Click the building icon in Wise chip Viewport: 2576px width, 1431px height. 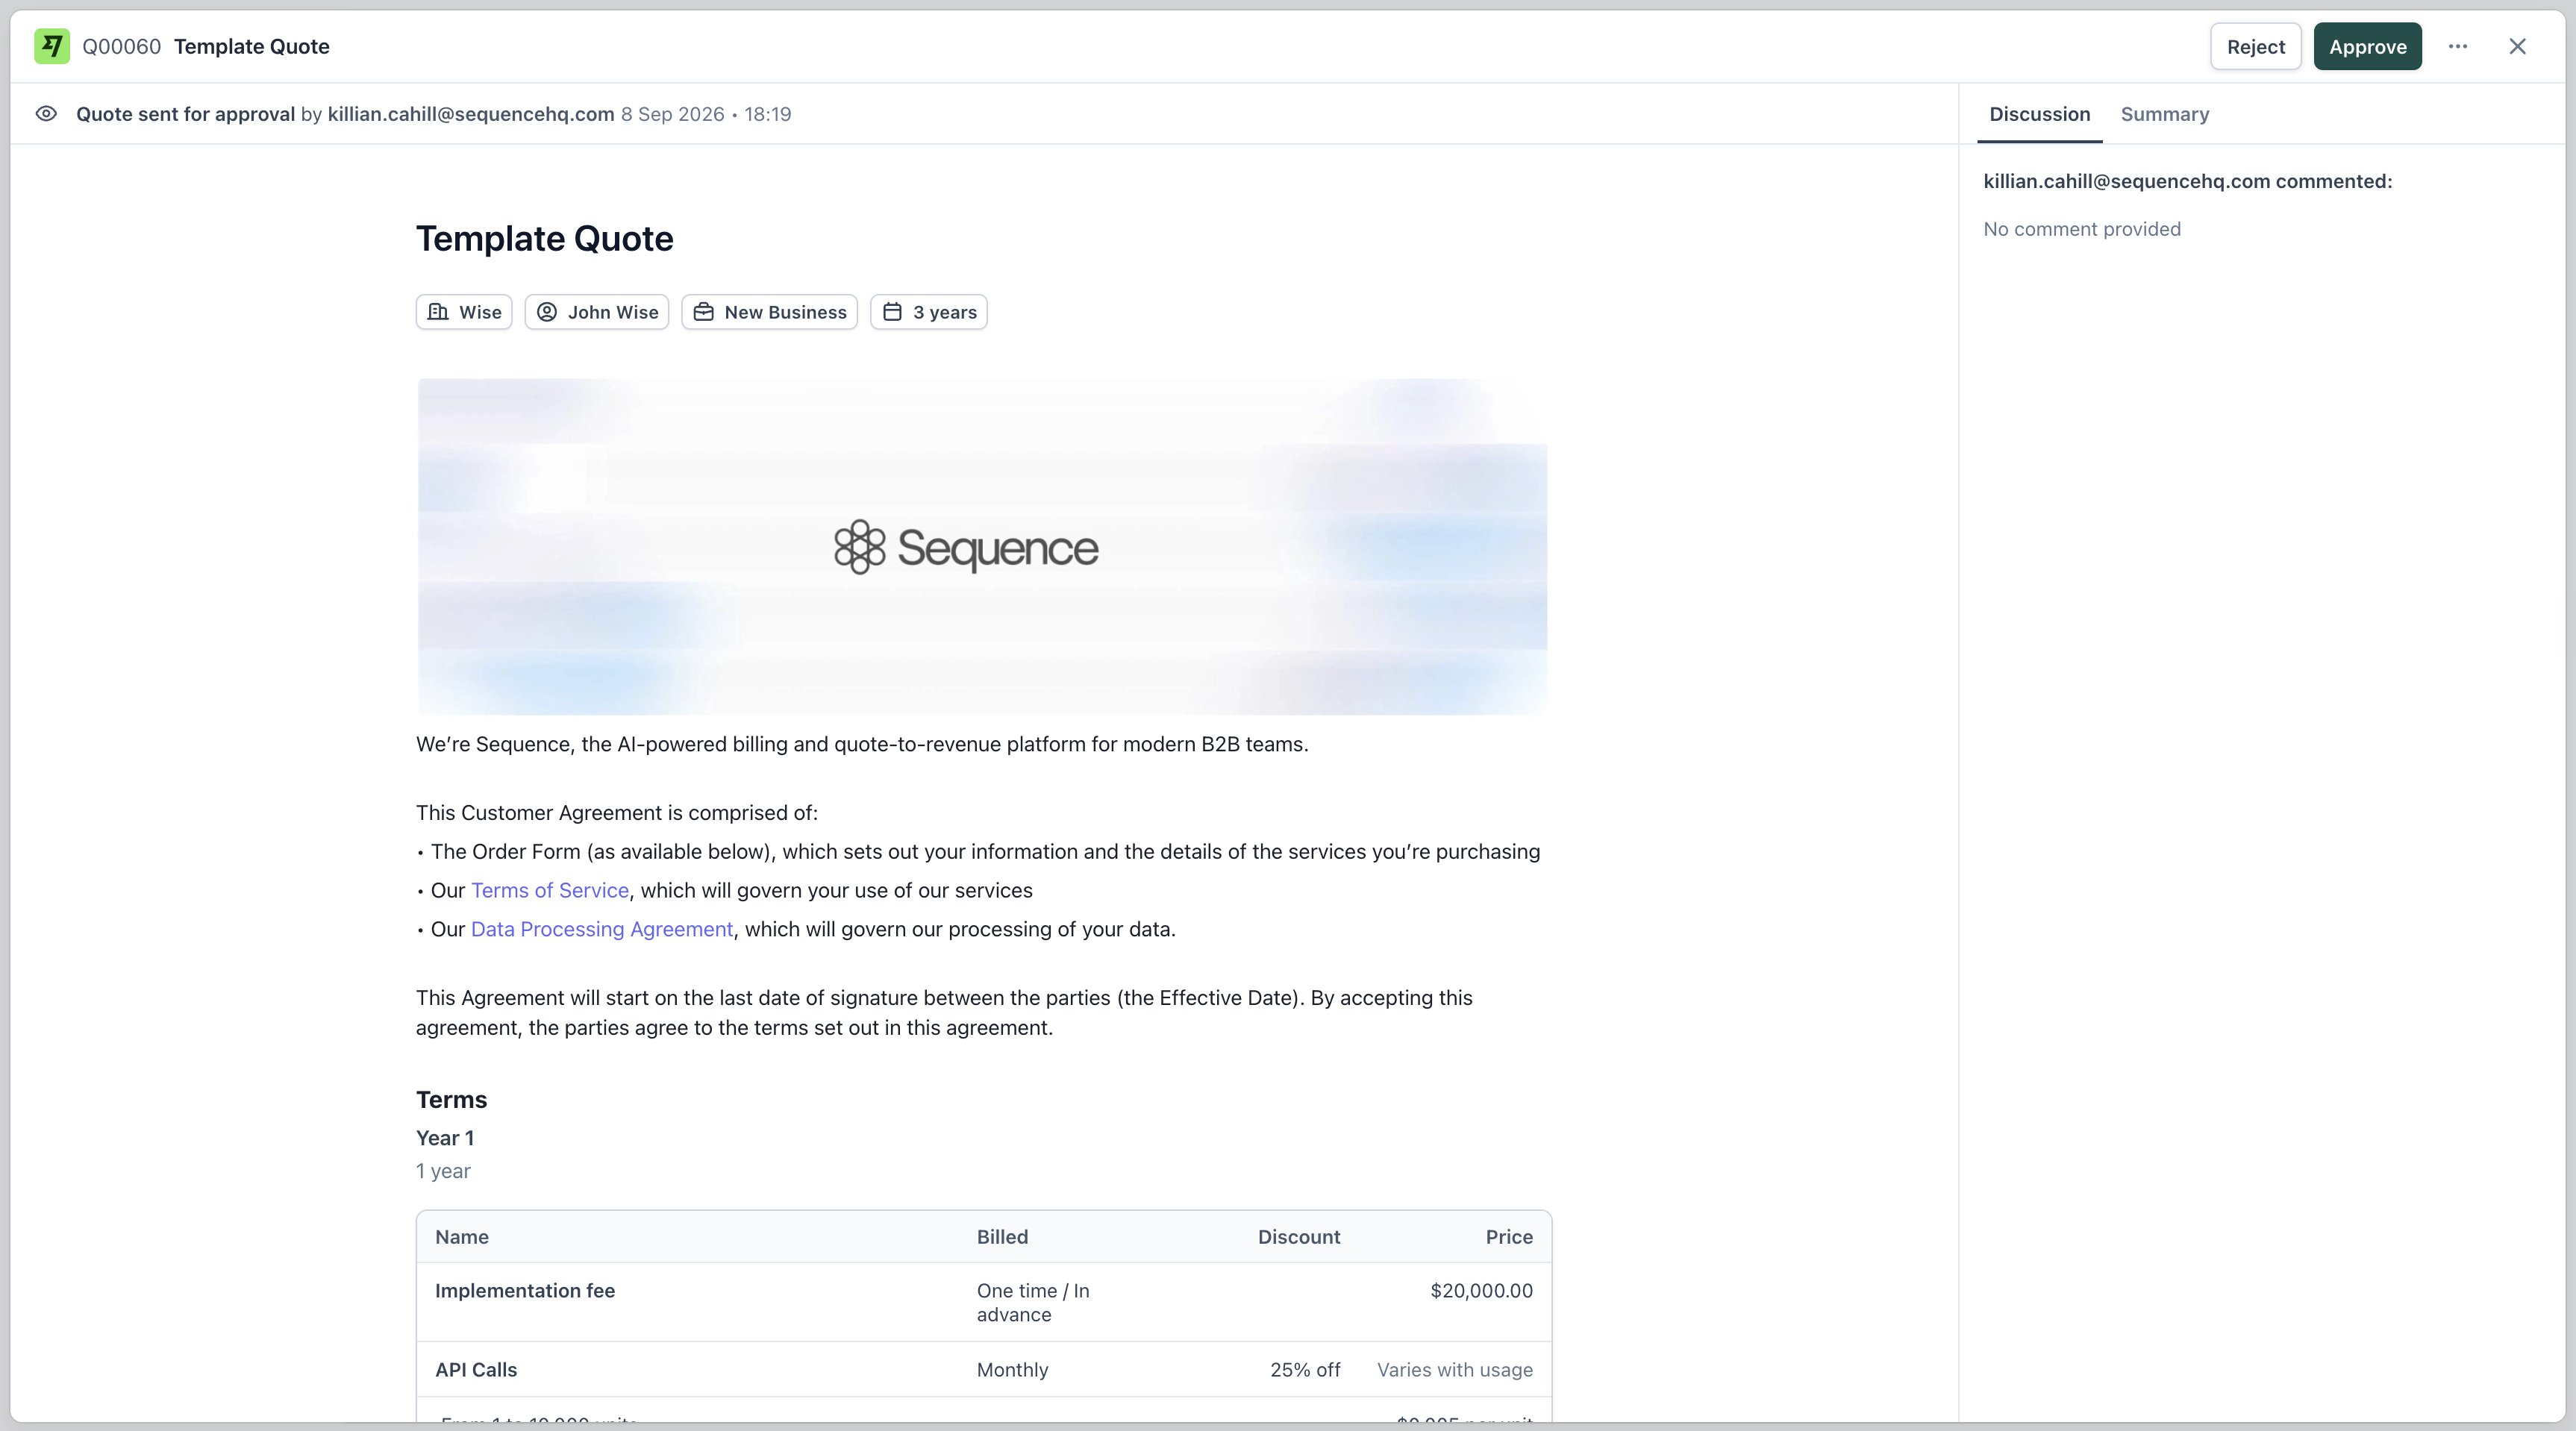pos(438,312)
